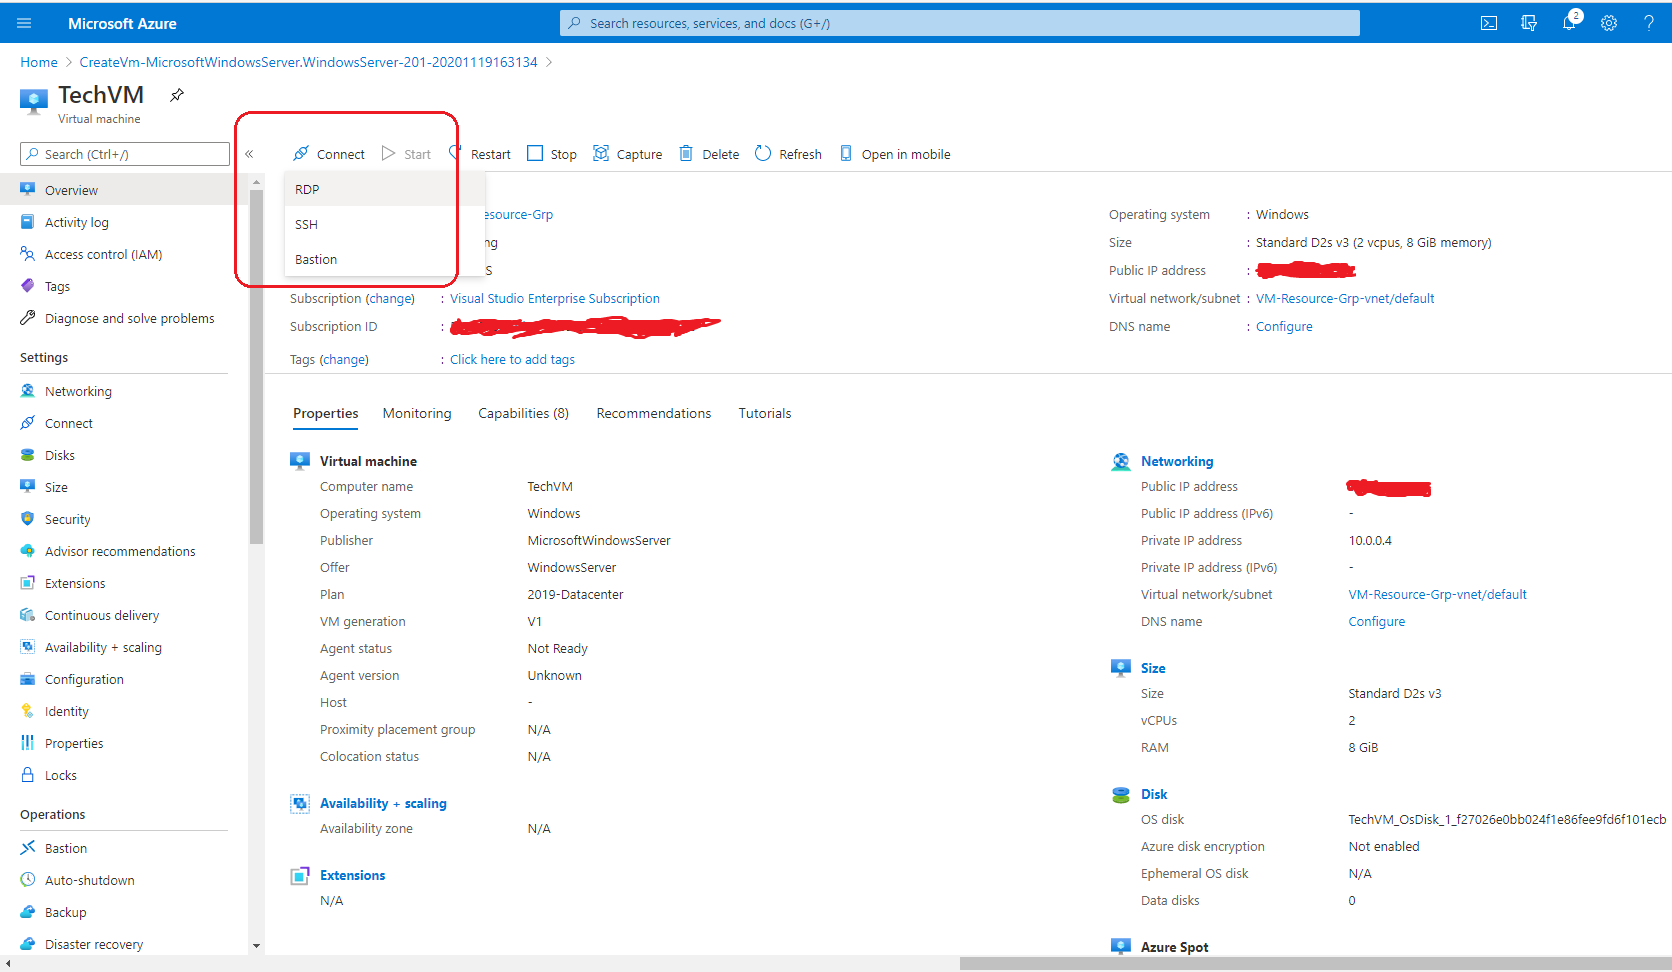Choose Bastion from Connect dropdown
Screen dimensions: 1672x972
(x=385, y=259)
